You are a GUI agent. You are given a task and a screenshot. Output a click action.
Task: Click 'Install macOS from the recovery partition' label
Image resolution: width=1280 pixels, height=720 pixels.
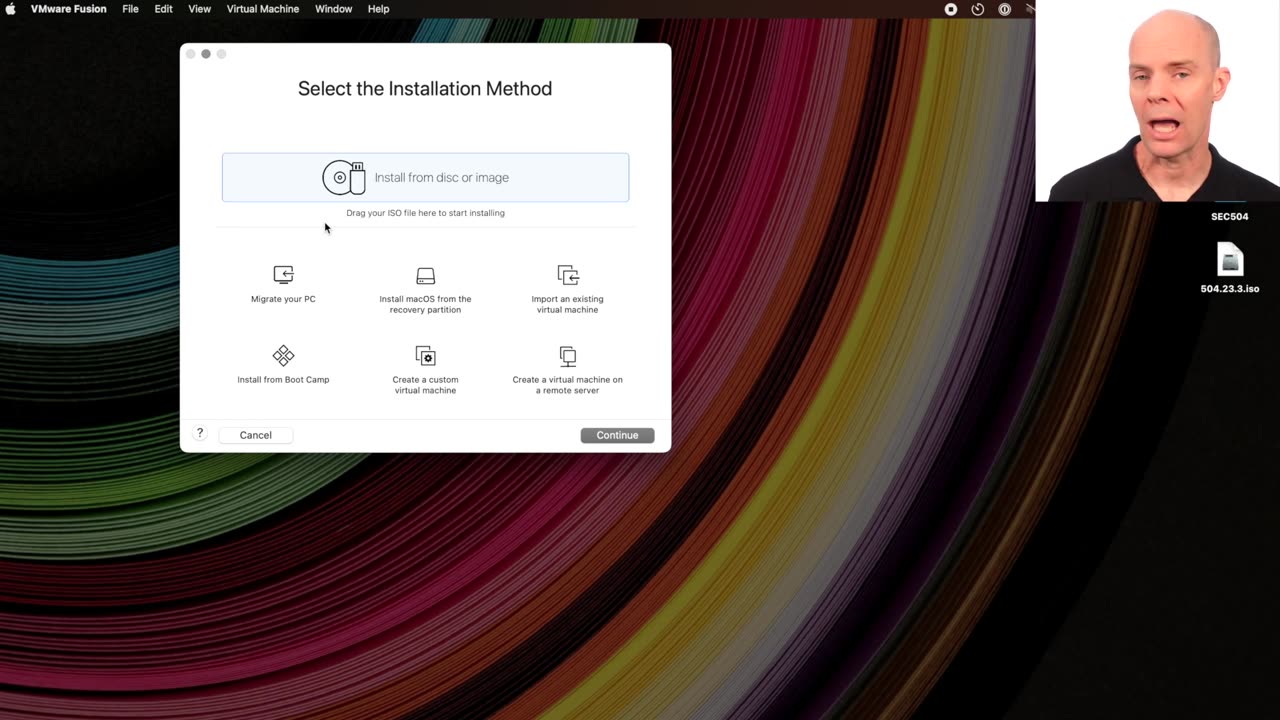click(x=425, y=304)
